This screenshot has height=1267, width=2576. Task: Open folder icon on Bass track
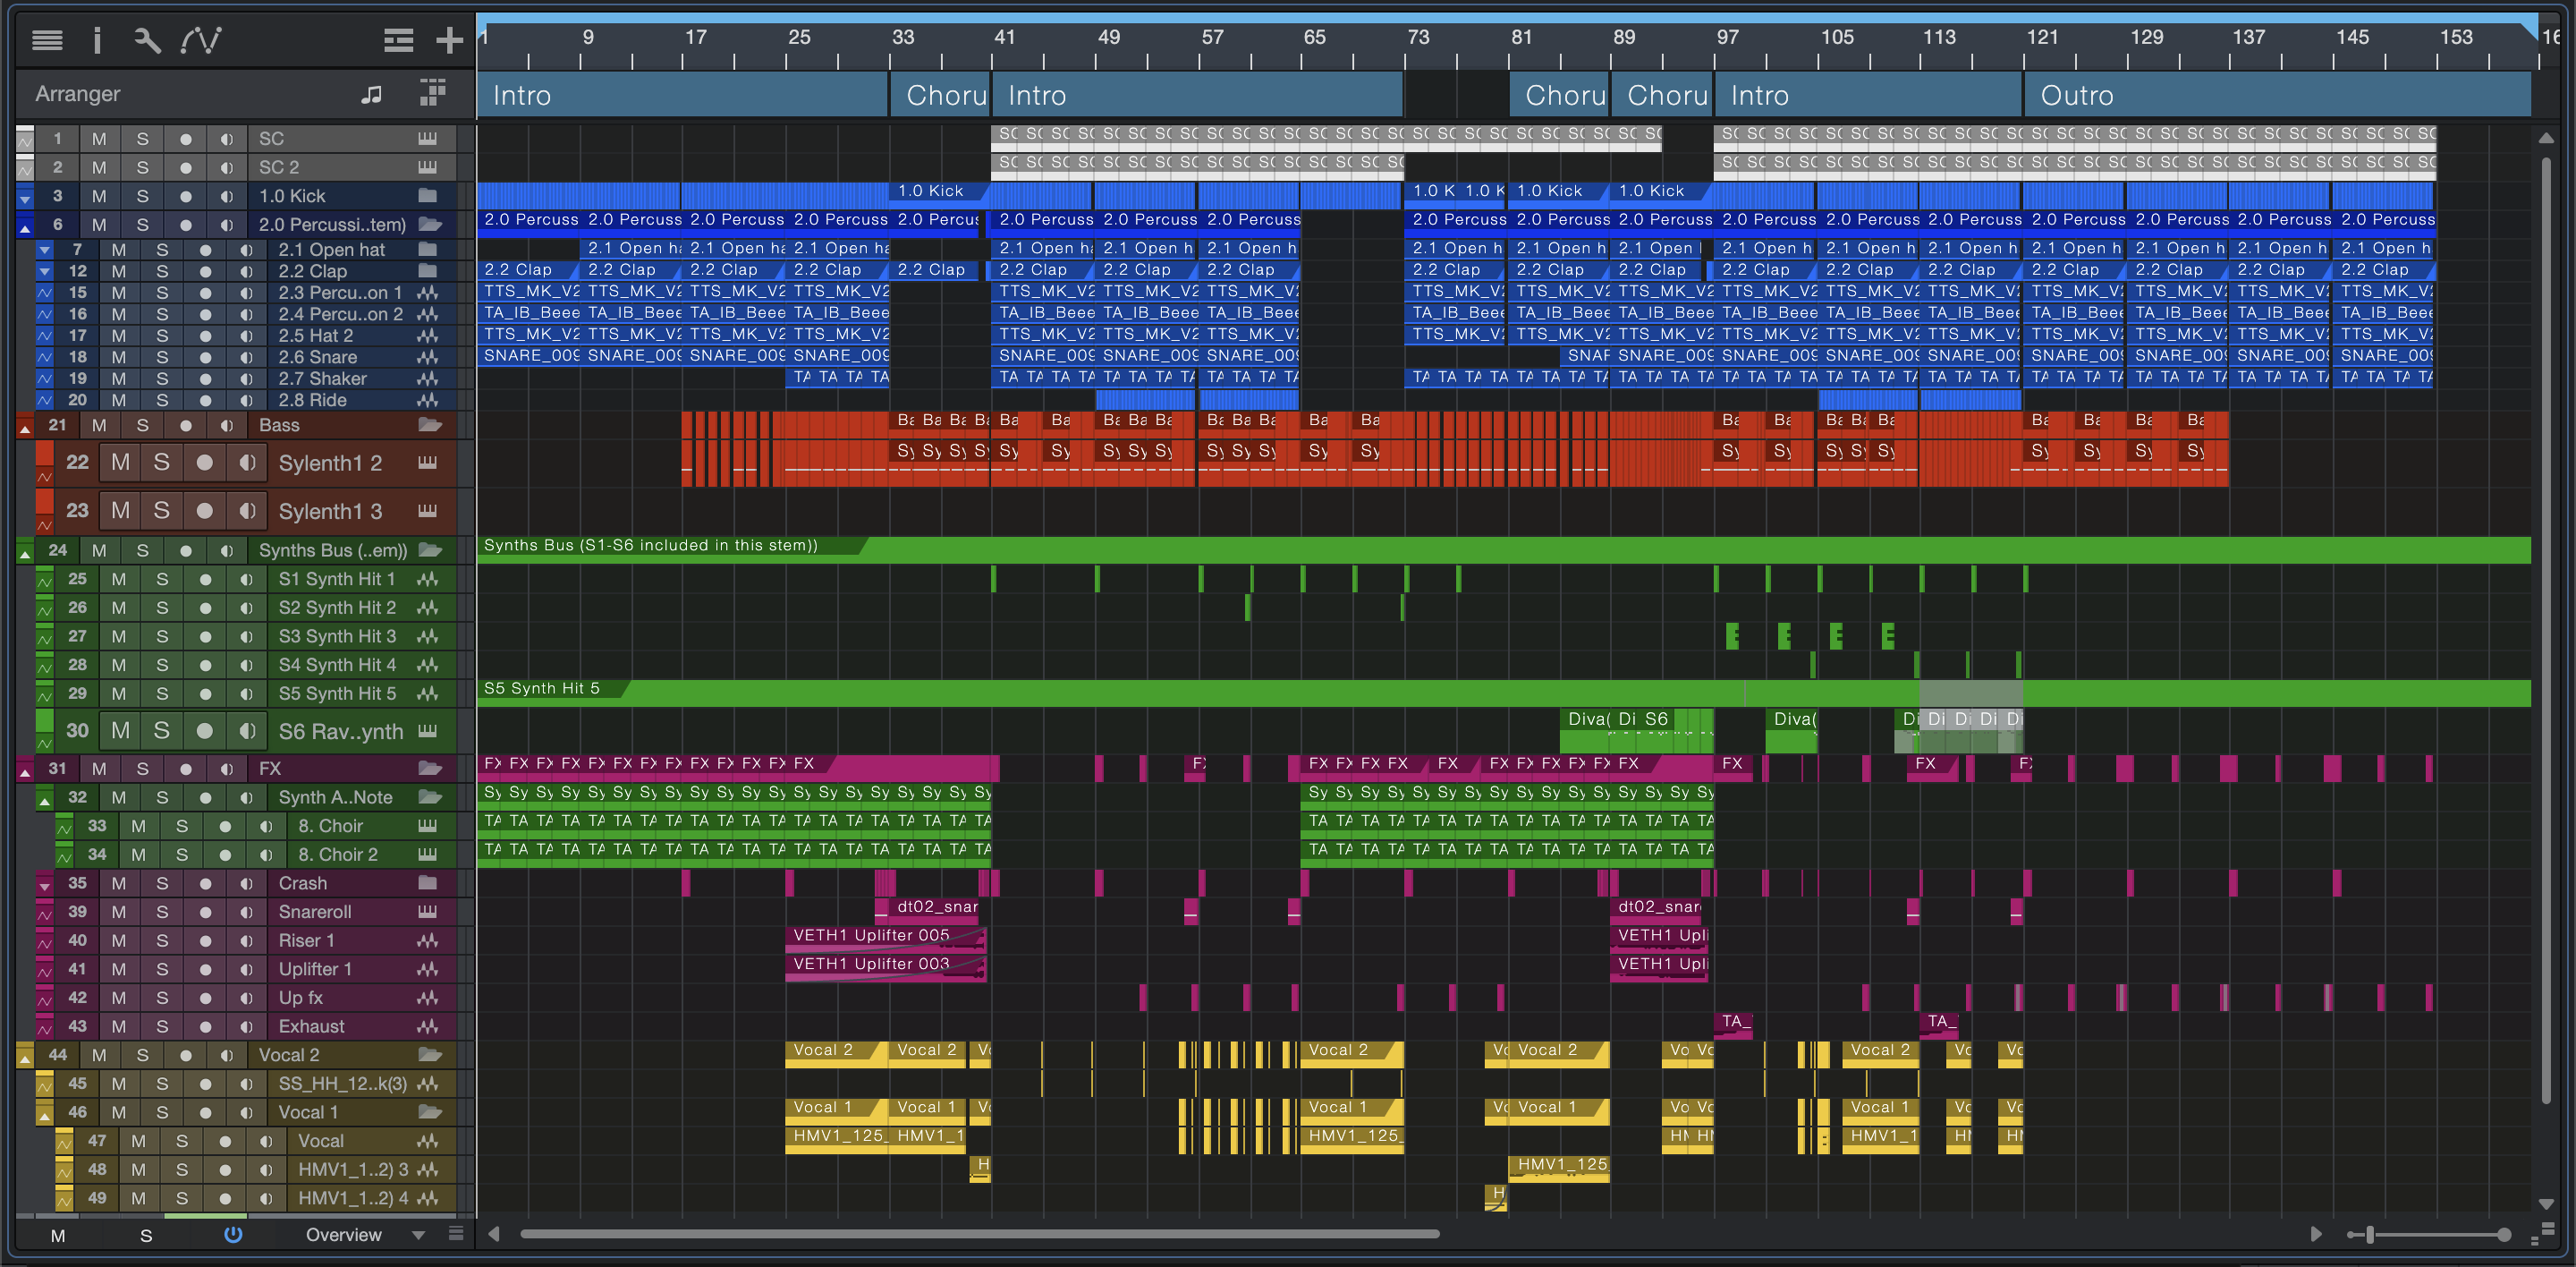tap(429, 425)
